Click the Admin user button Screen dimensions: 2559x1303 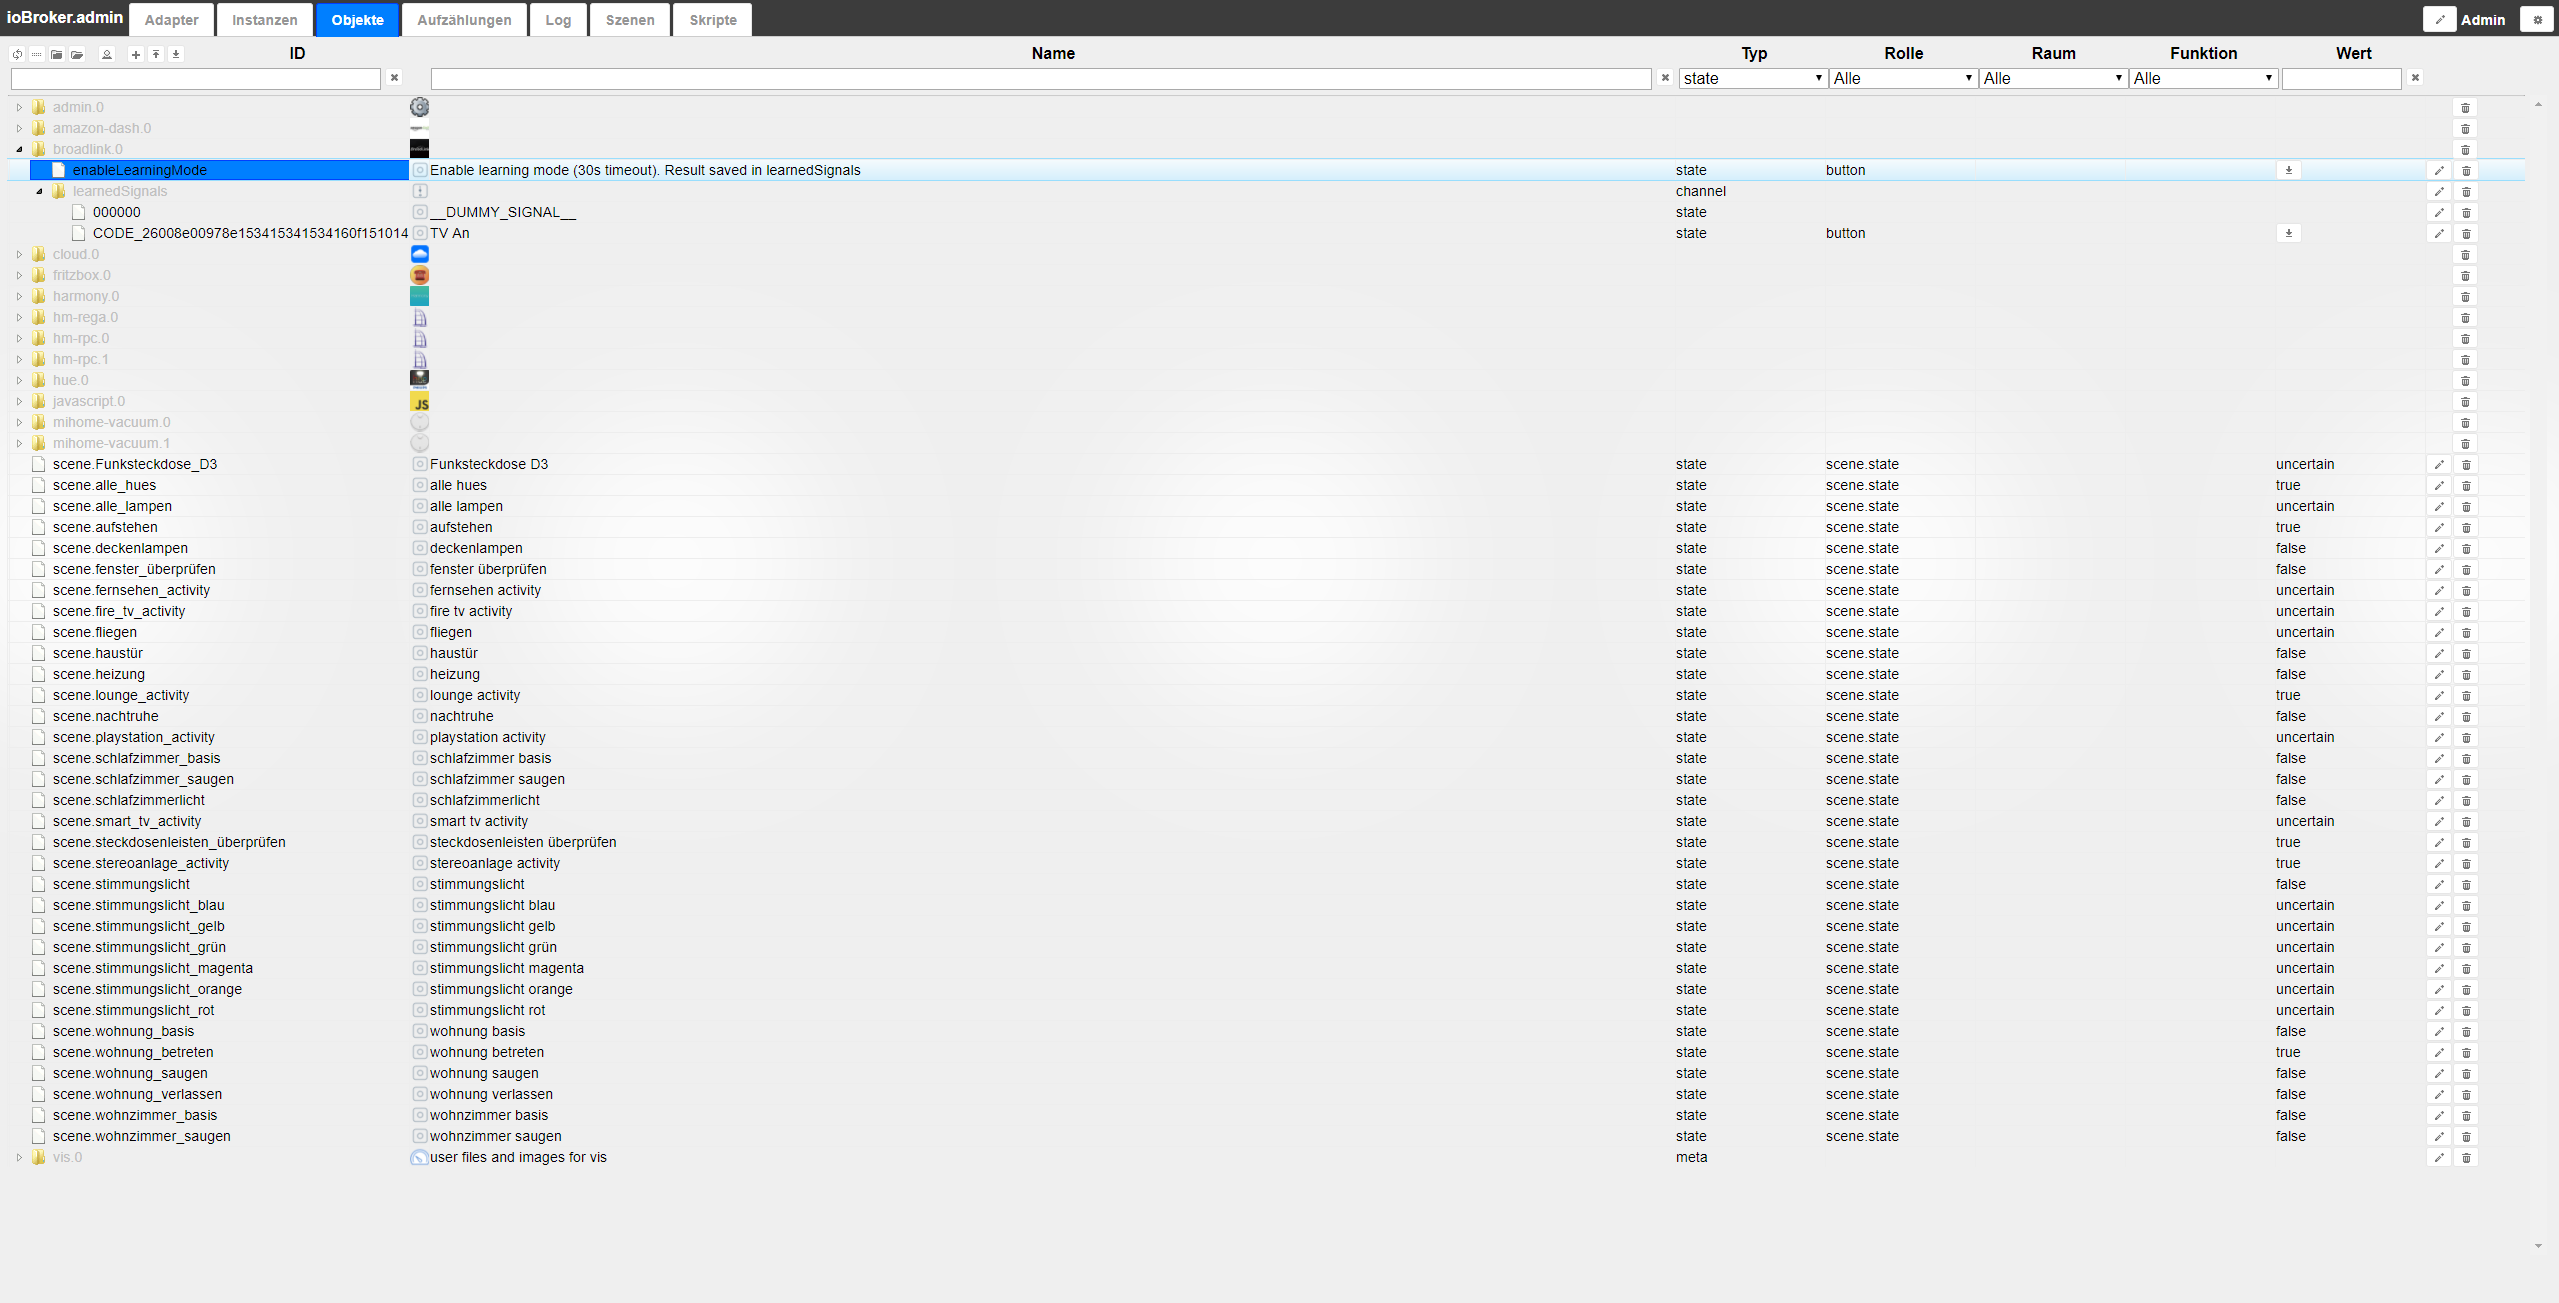tap(2482, 20)
